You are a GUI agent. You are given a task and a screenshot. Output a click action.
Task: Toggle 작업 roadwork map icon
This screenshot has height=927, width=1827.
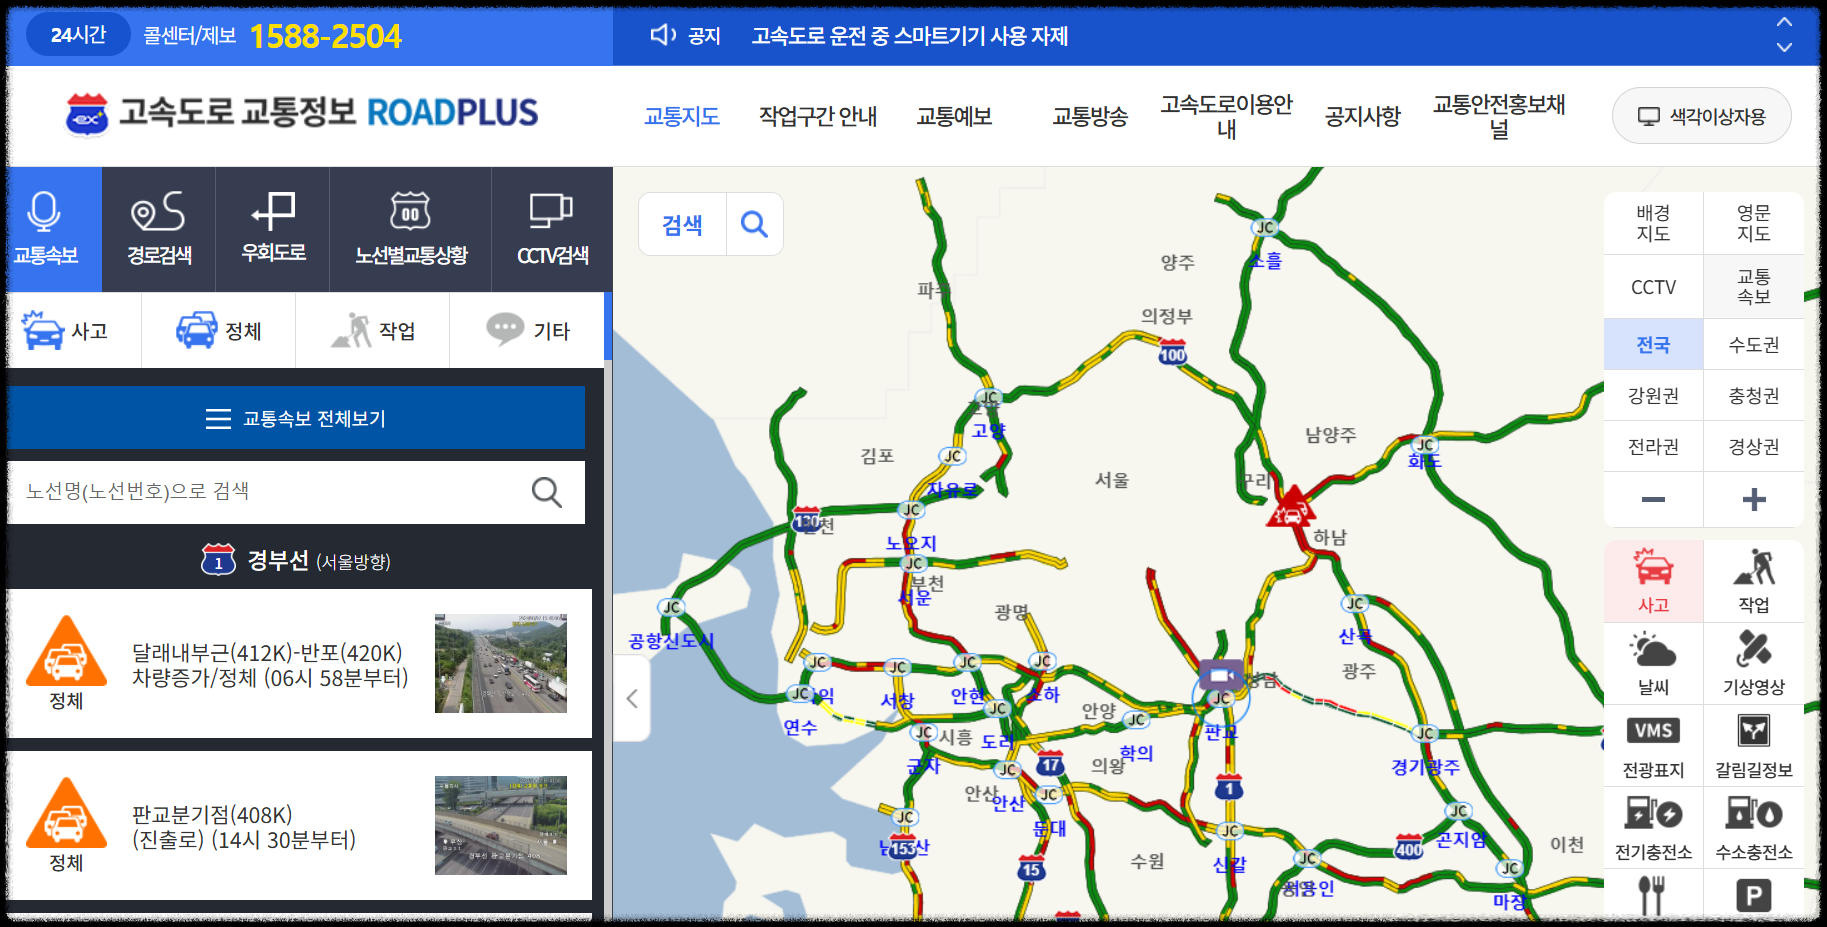tap(1753, 581)
